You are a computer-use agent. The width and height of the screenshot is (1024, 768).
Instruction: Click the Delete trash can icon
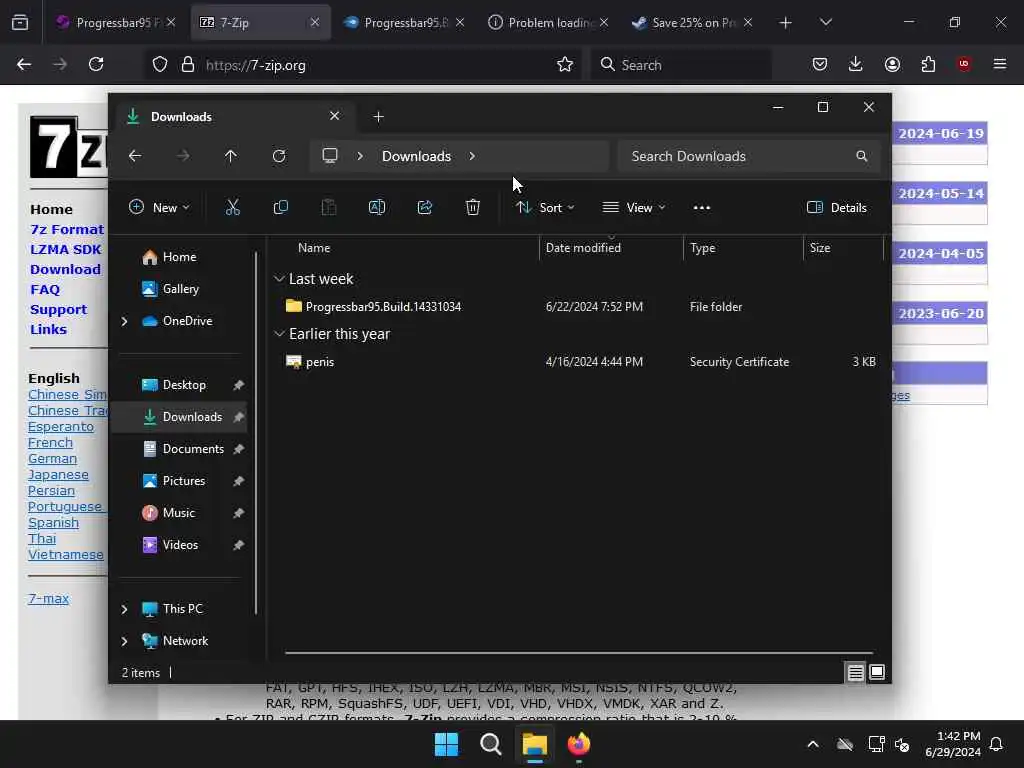click(473, 208)
